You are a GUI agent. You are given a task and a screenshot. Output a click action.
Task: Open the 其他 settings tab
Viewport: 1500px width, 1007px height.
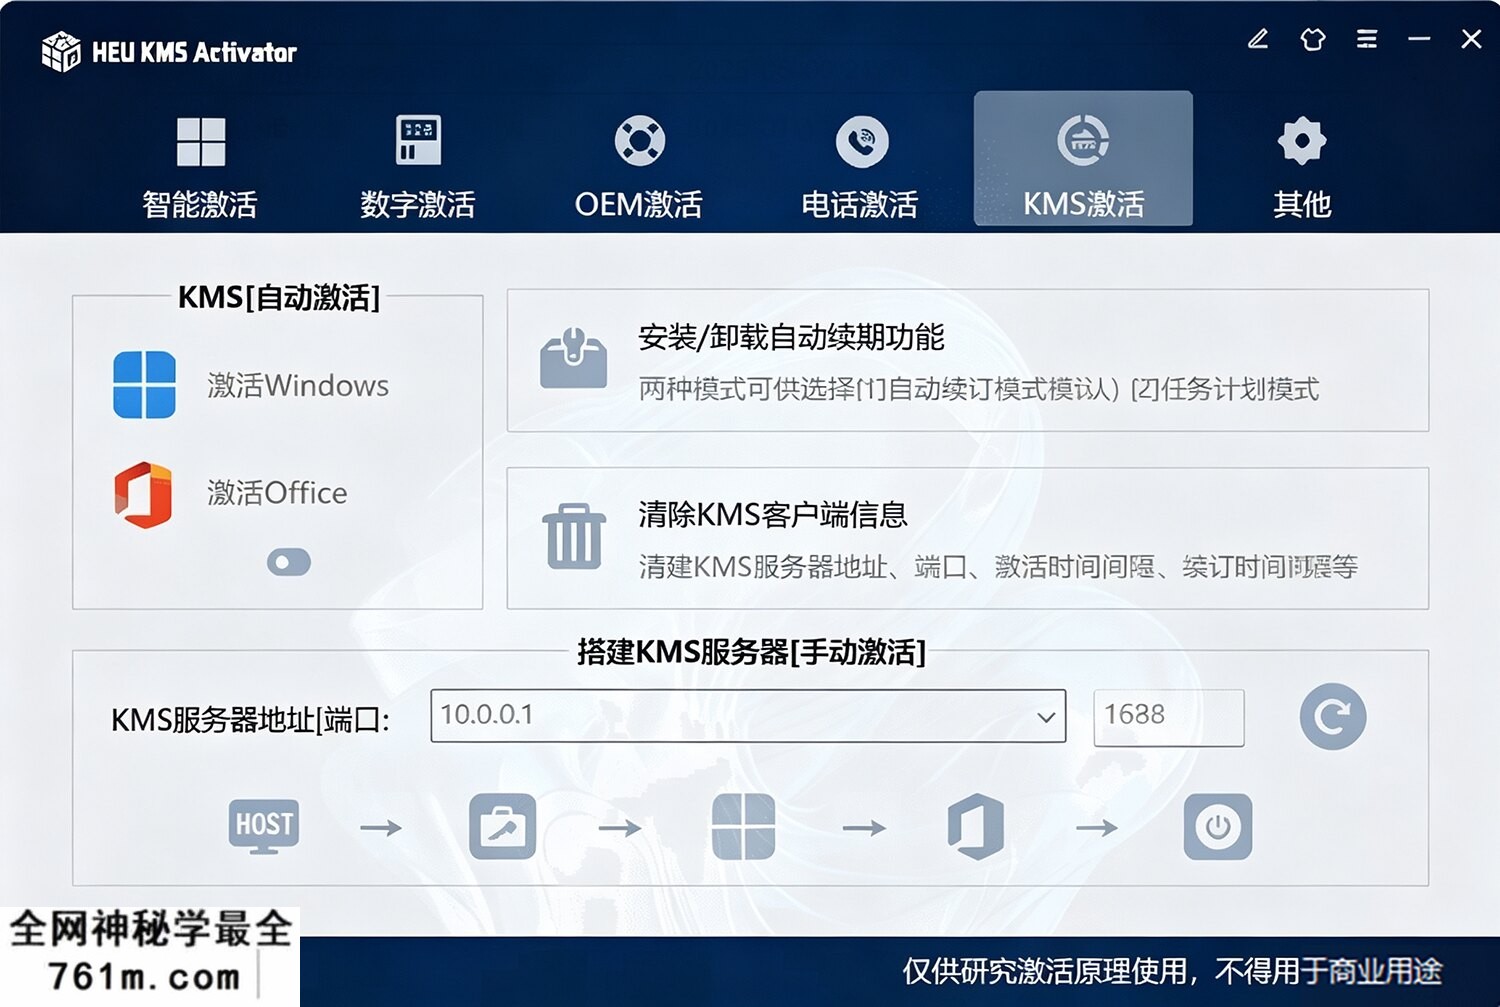tap(1302, 166)
